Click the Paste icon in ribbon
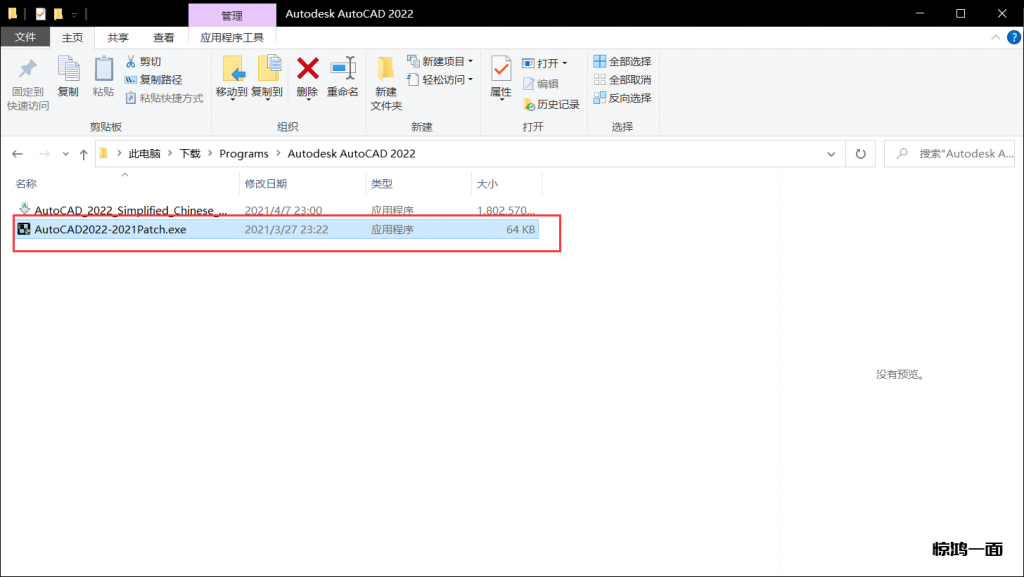1024x577 pixels. pos(103,70)
